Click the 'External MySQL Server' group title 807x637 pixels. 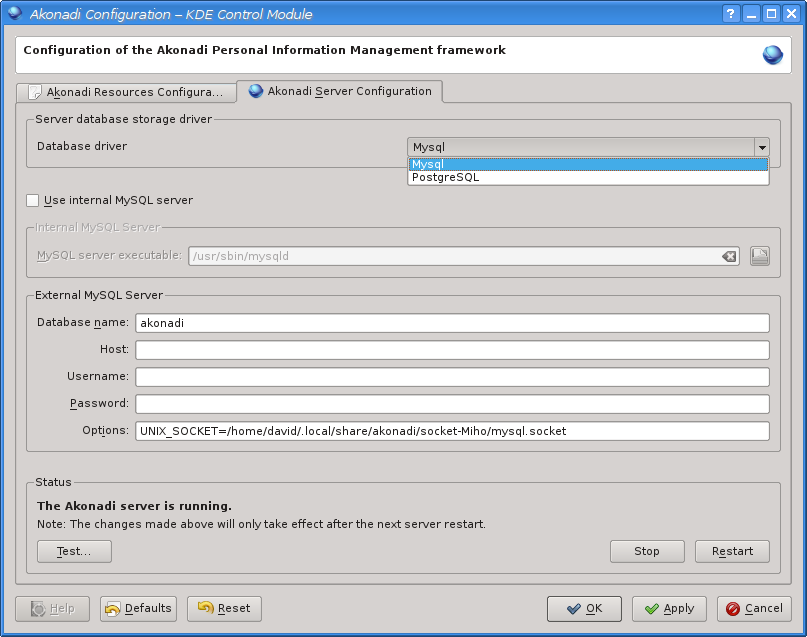pos(99,295)
